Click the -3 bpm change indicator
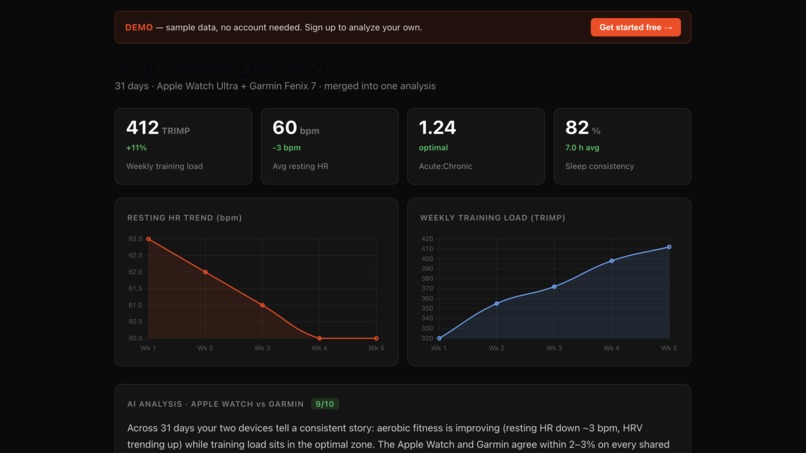The height and width of the screenshot is (453, 806). pyautogui.click(x=286, y=148)
